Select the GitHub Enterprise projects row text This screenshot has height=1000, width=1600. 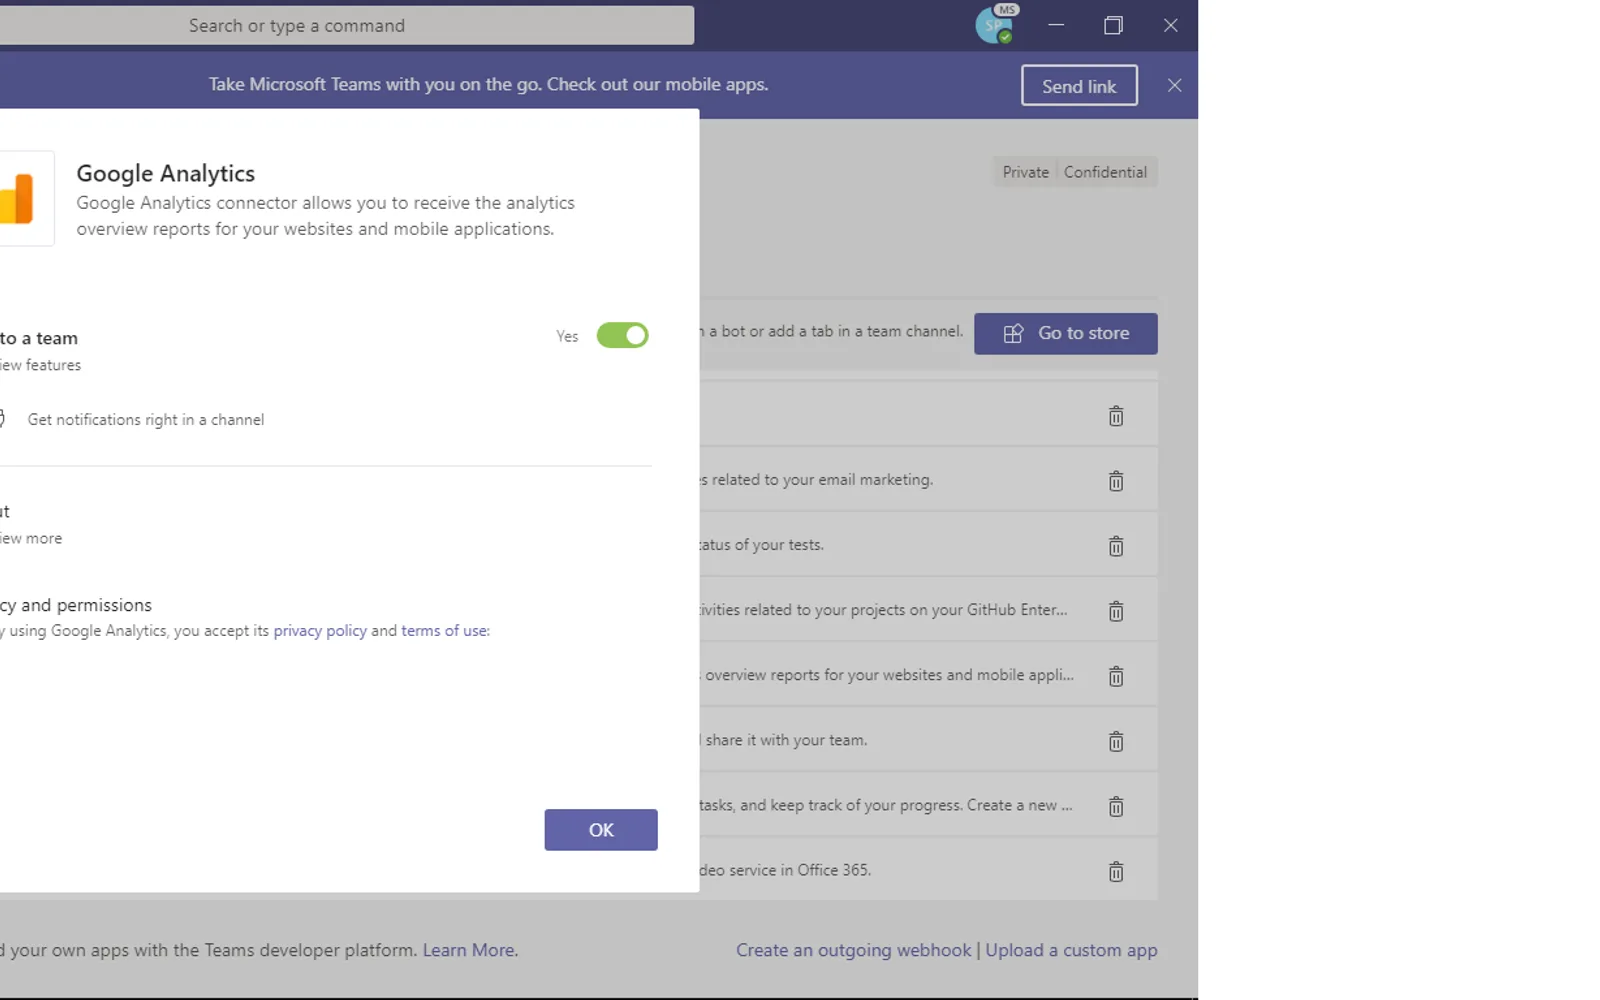[883, 610]
